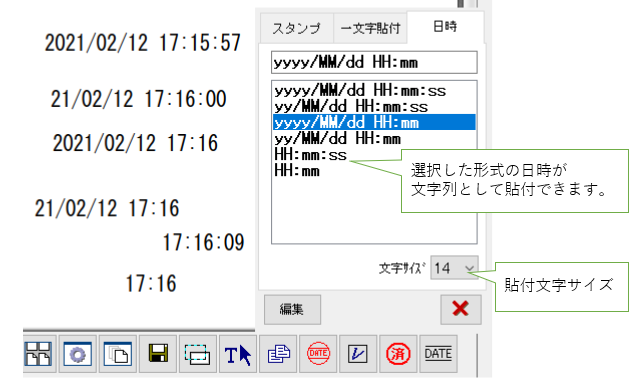
Task: Click the four-page thumbnail grid icon
Action: point(39,354)
